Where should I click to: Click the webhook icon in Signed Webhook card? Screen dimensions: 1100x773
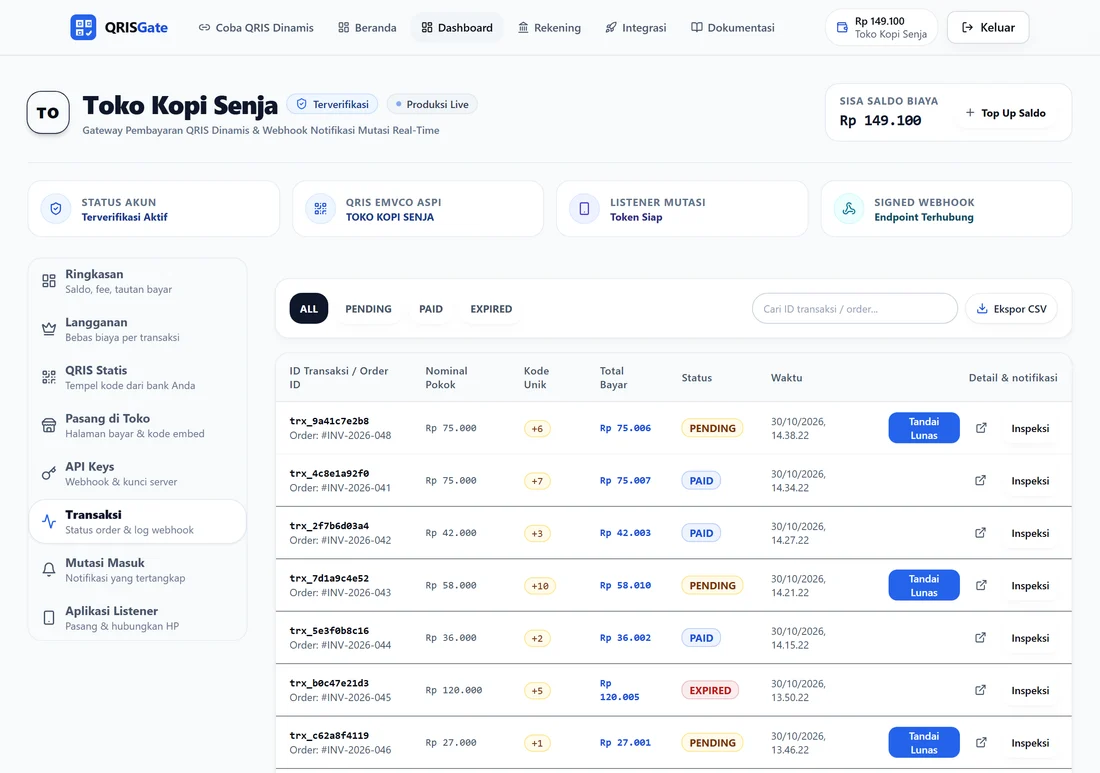849,209
